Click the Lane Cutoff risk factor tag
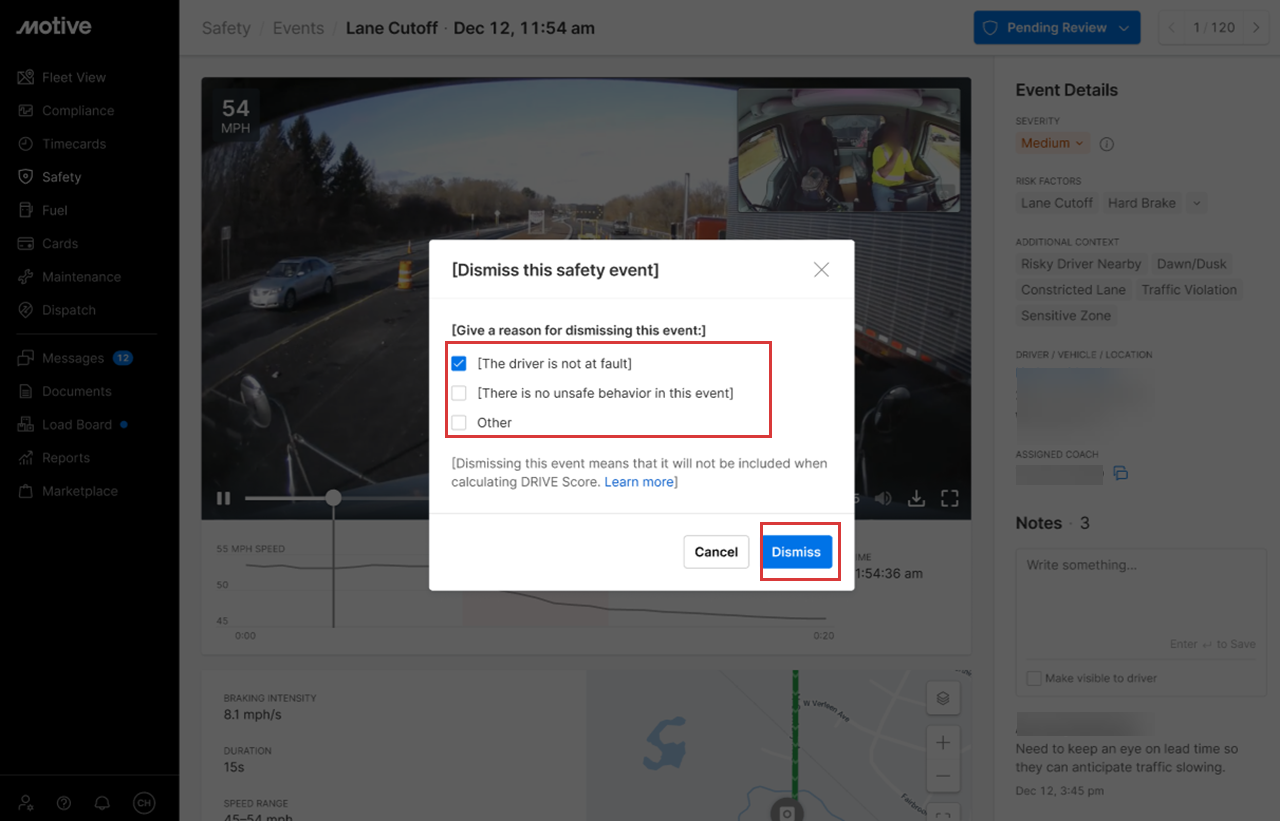The width and height of the screenshot is (1280, 822). pyautogui.click(x=1057, y=203)
